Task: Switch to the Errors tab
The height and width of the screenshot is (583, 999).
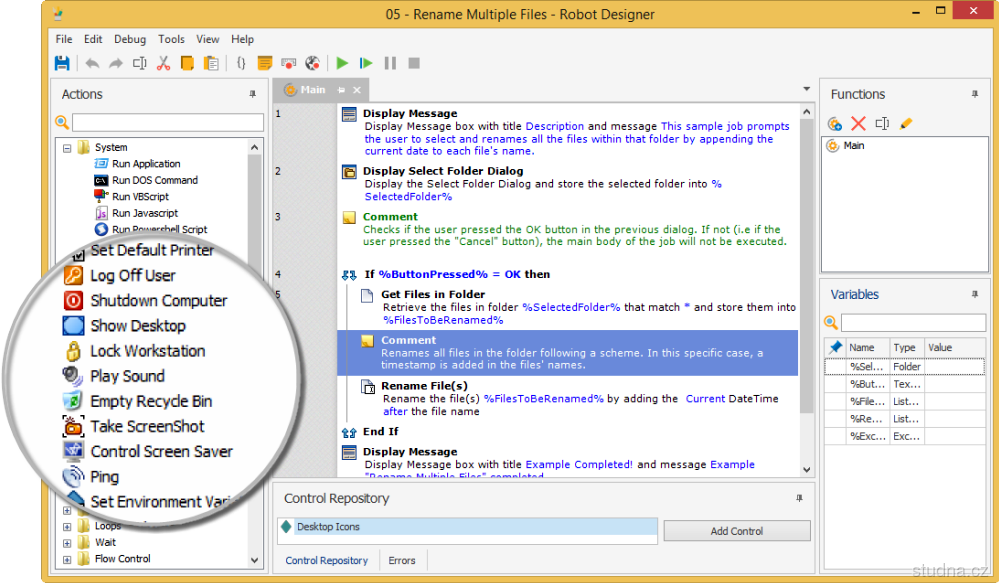Action: [402, 561]
